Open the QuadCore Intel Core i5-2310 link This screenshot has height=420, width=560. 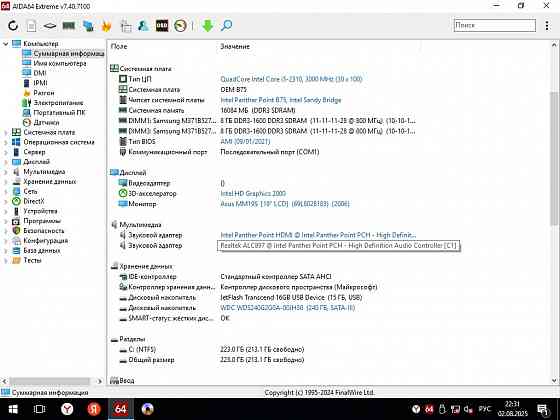coord(291,79)
